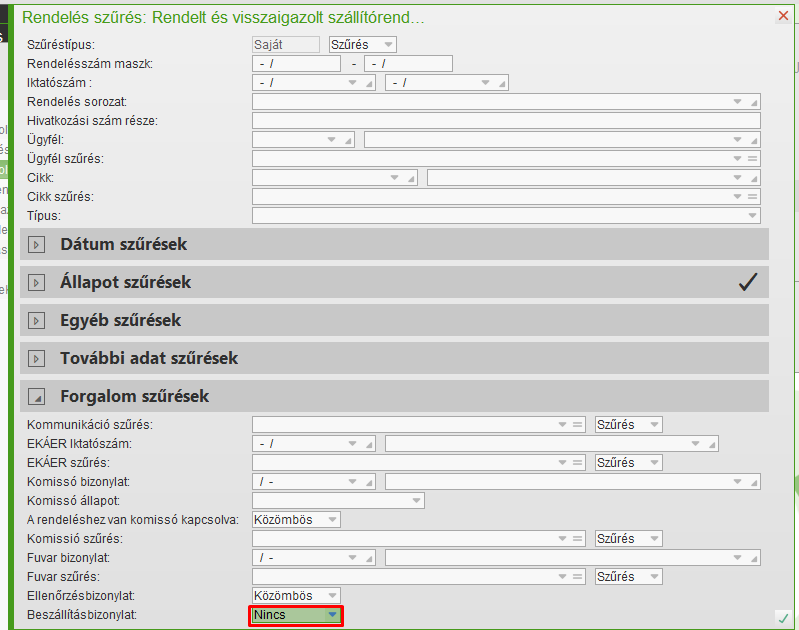The width and height of the screenshot is (799, 630).
Task: Expand the Dátum szűrések section
Action: click(36, 245)
